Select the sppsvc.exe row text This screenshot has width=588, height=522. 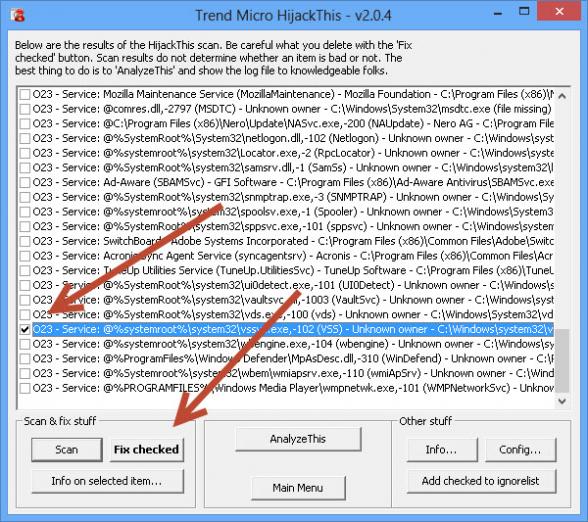(x=293, y=226)
